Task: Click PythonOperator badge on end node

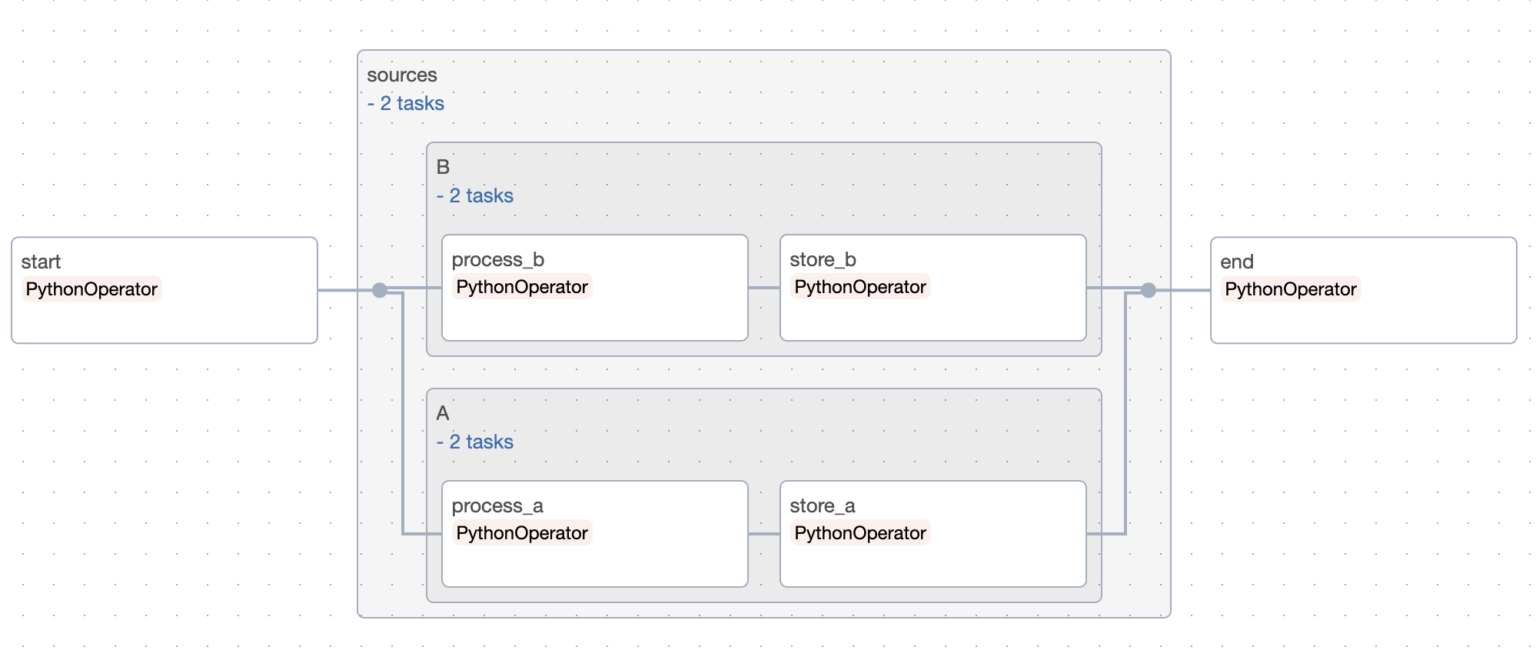Action: pyautogui.click(x=1291, y=290)
